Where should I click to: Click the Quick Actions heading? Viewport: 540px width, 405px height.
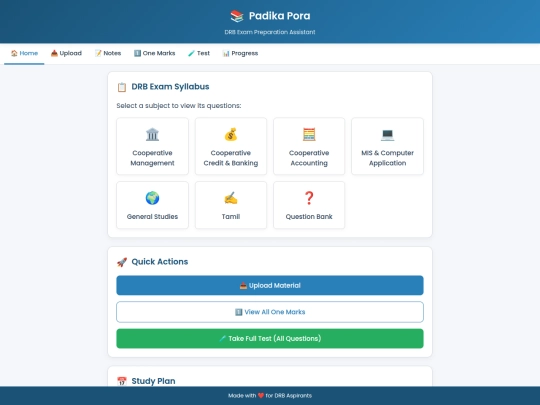coord(160,262)
